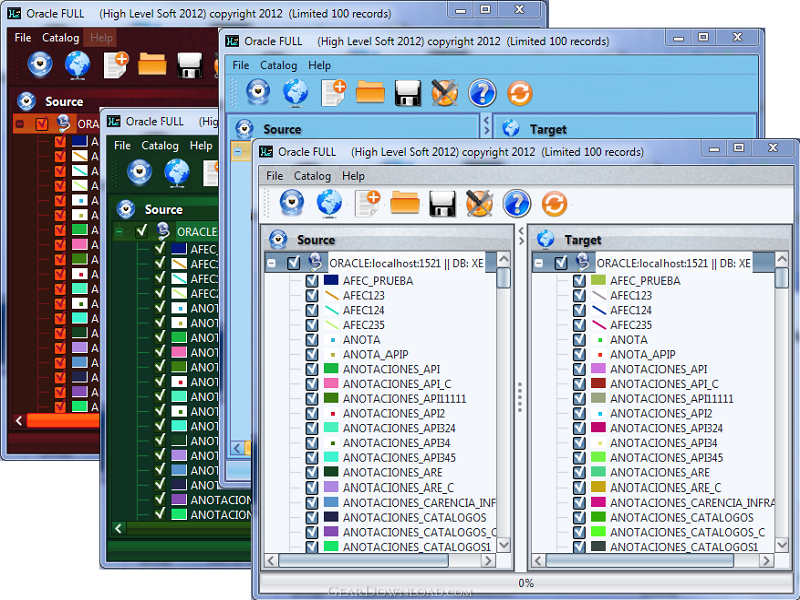Click the open folder icon in front window toolbar
Image resolution: width=800 pixels, height=600 pixels.
405,203
